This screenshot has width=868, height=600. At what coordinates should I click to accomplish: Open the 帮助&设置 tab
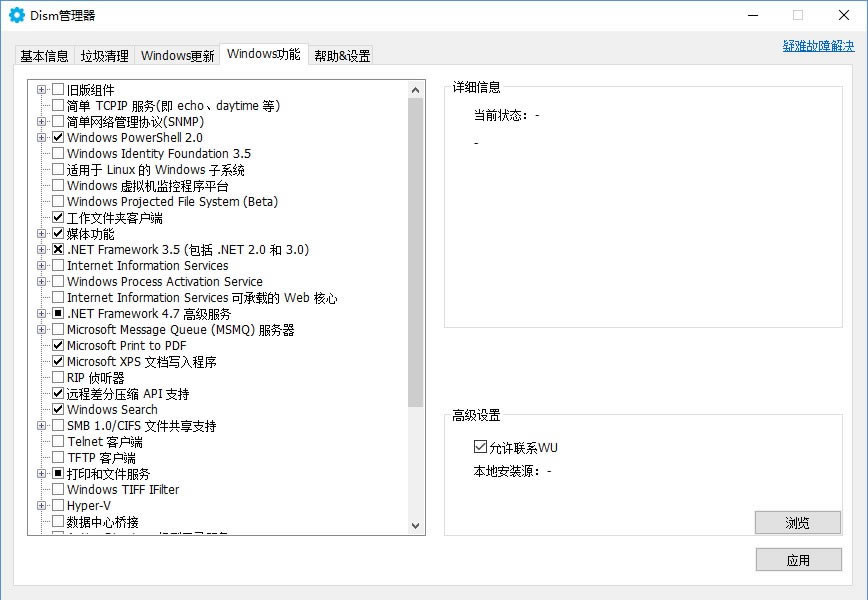point(342,56)
